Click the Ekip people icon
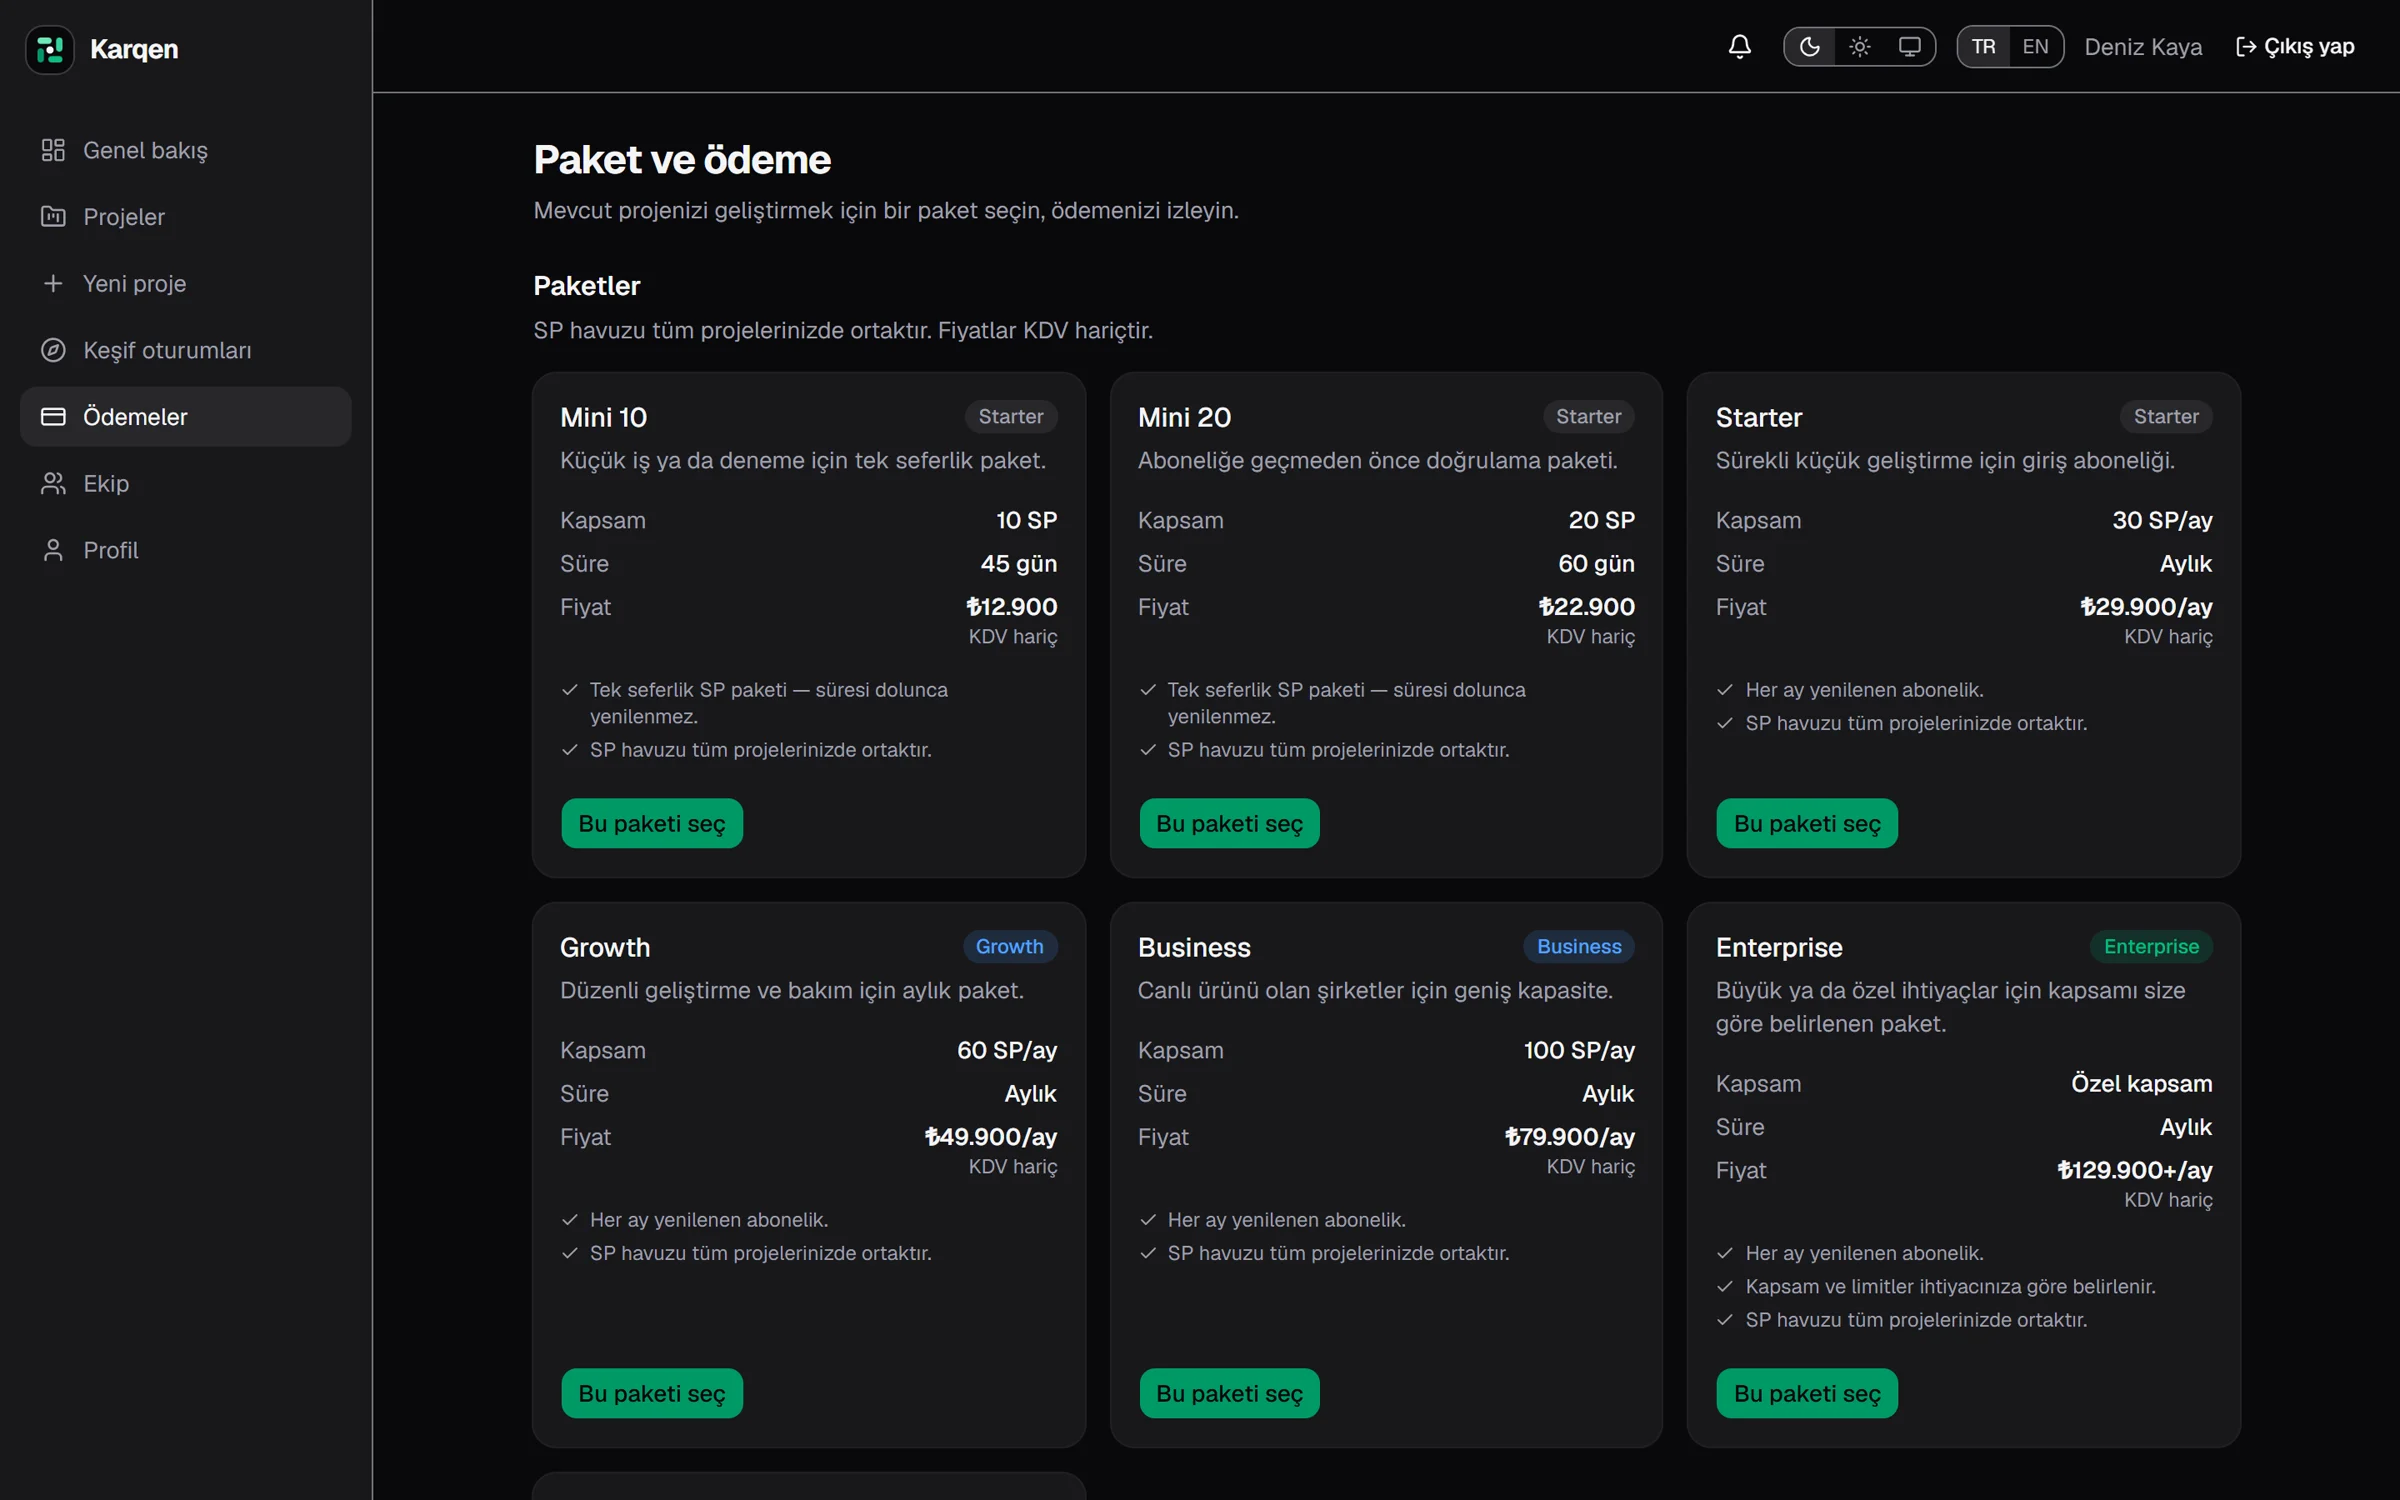 tap(53, 484)
